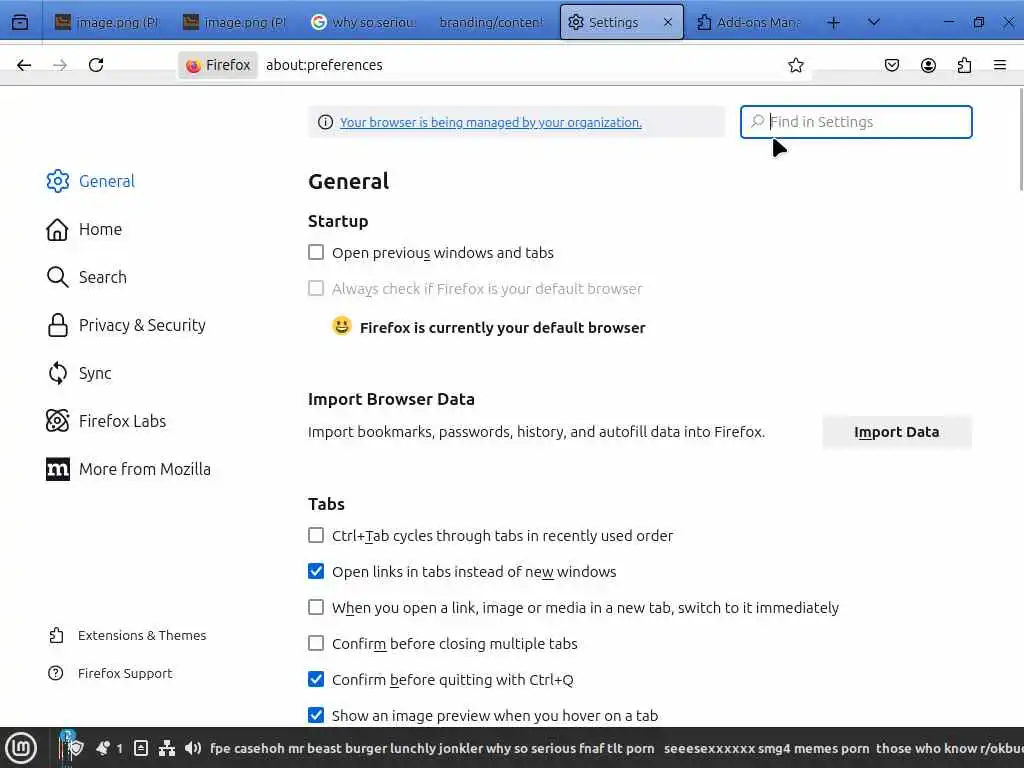The width and height of the screenshot is (1024, 768).
Task: Click the magnifier icon in Find in Settings
Action: coord(758,121)
